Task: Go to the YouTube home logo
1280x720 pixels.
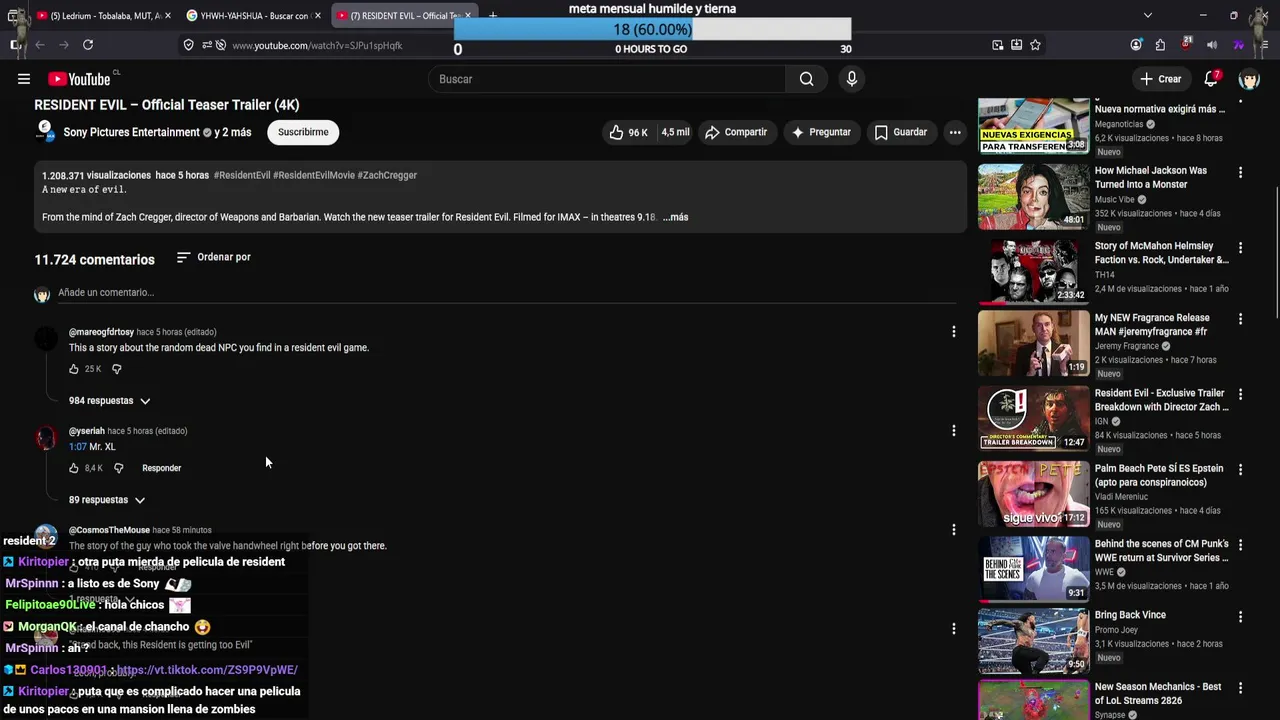Action: (79, 79)
